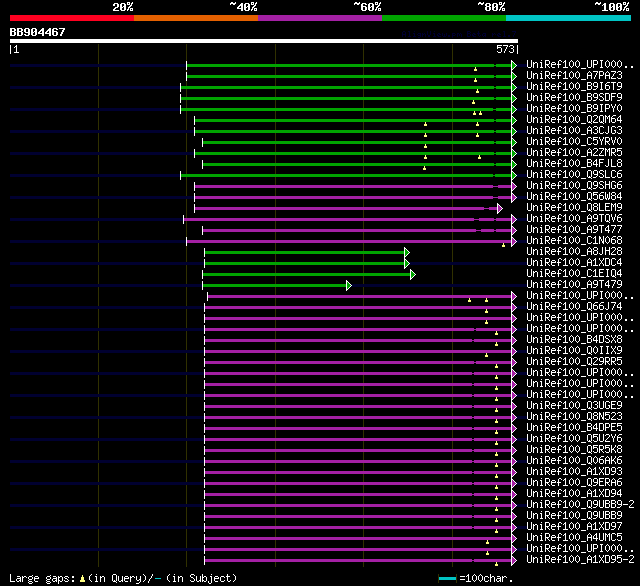Select the UniRef100_Q8LEM9 label
640x586 pixels.
coord(574,208)
